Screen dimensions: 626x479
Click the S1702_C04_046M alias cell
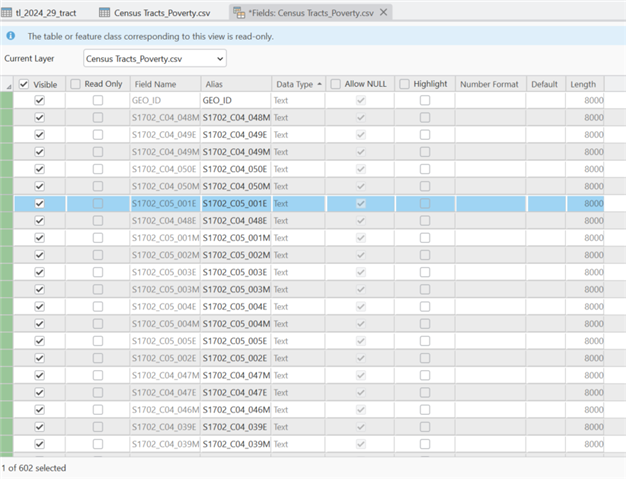coord(236,410)
